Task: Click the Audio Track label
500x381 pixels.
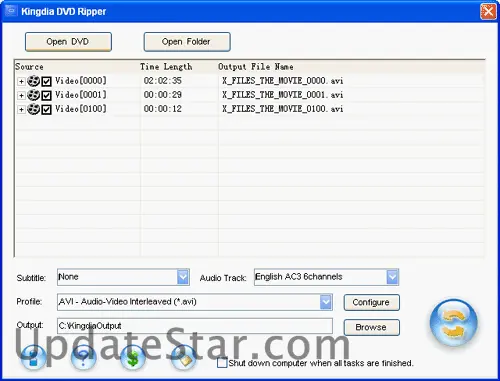Action: pyautogui.click(x=223, y=278)
